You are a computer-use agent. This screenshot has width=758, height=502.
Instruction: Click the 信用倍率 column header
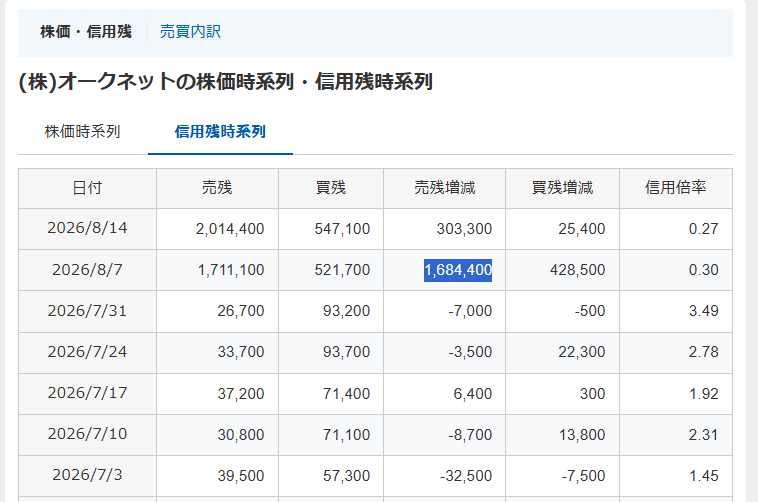(675, 188)
